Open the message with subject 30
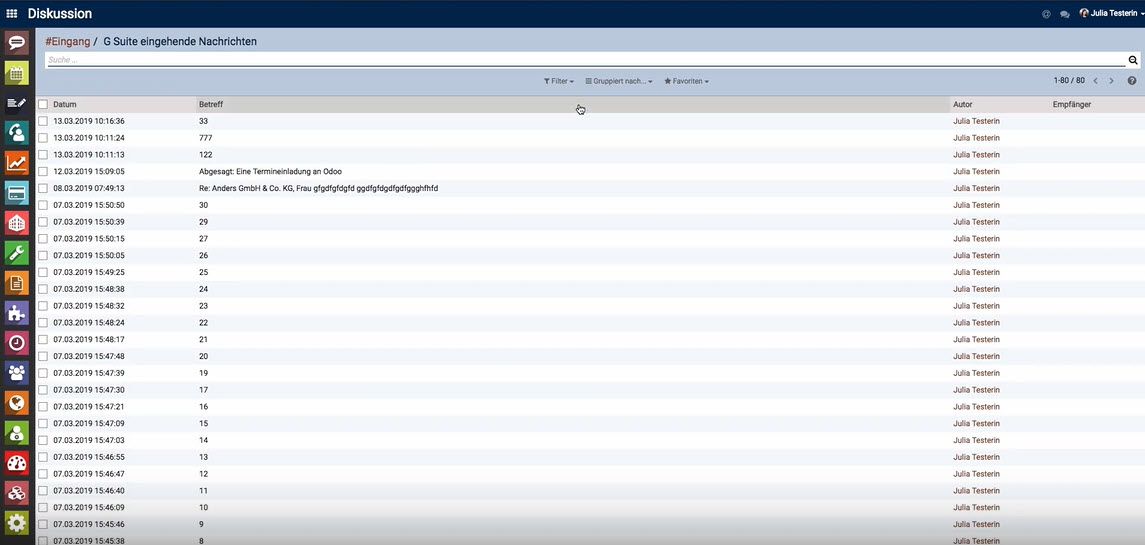 coord(203,205)
